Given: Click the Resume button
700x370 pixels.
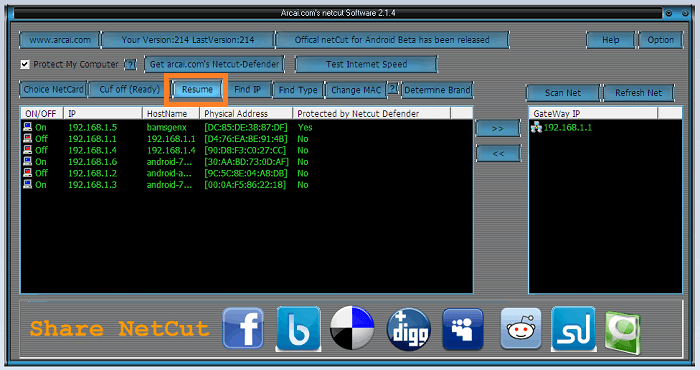Looking at the screenshot, I should (x=197, y=89).
